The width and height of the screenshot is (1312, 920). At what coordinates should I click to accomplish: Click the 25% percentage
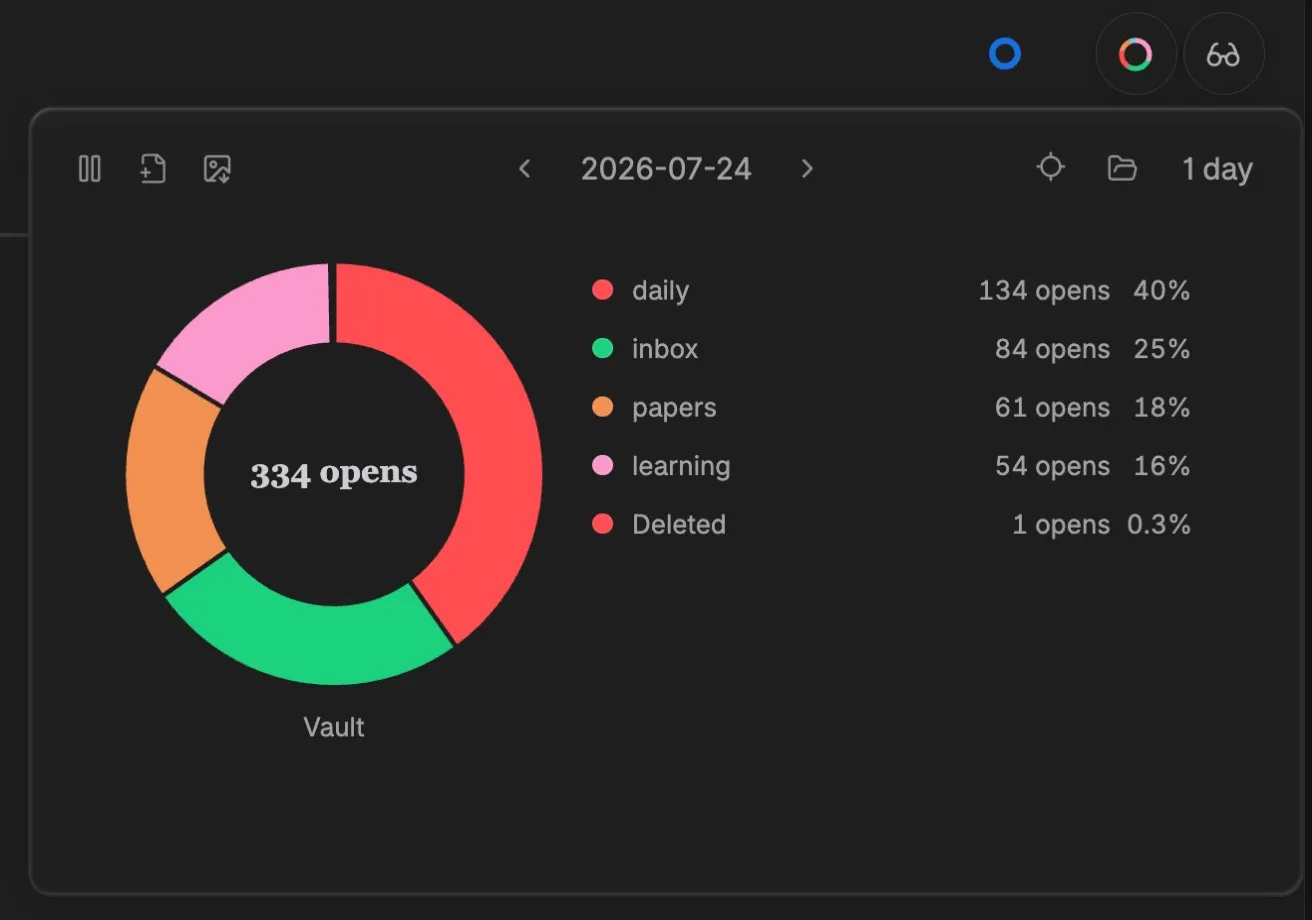coord(1162,349)
